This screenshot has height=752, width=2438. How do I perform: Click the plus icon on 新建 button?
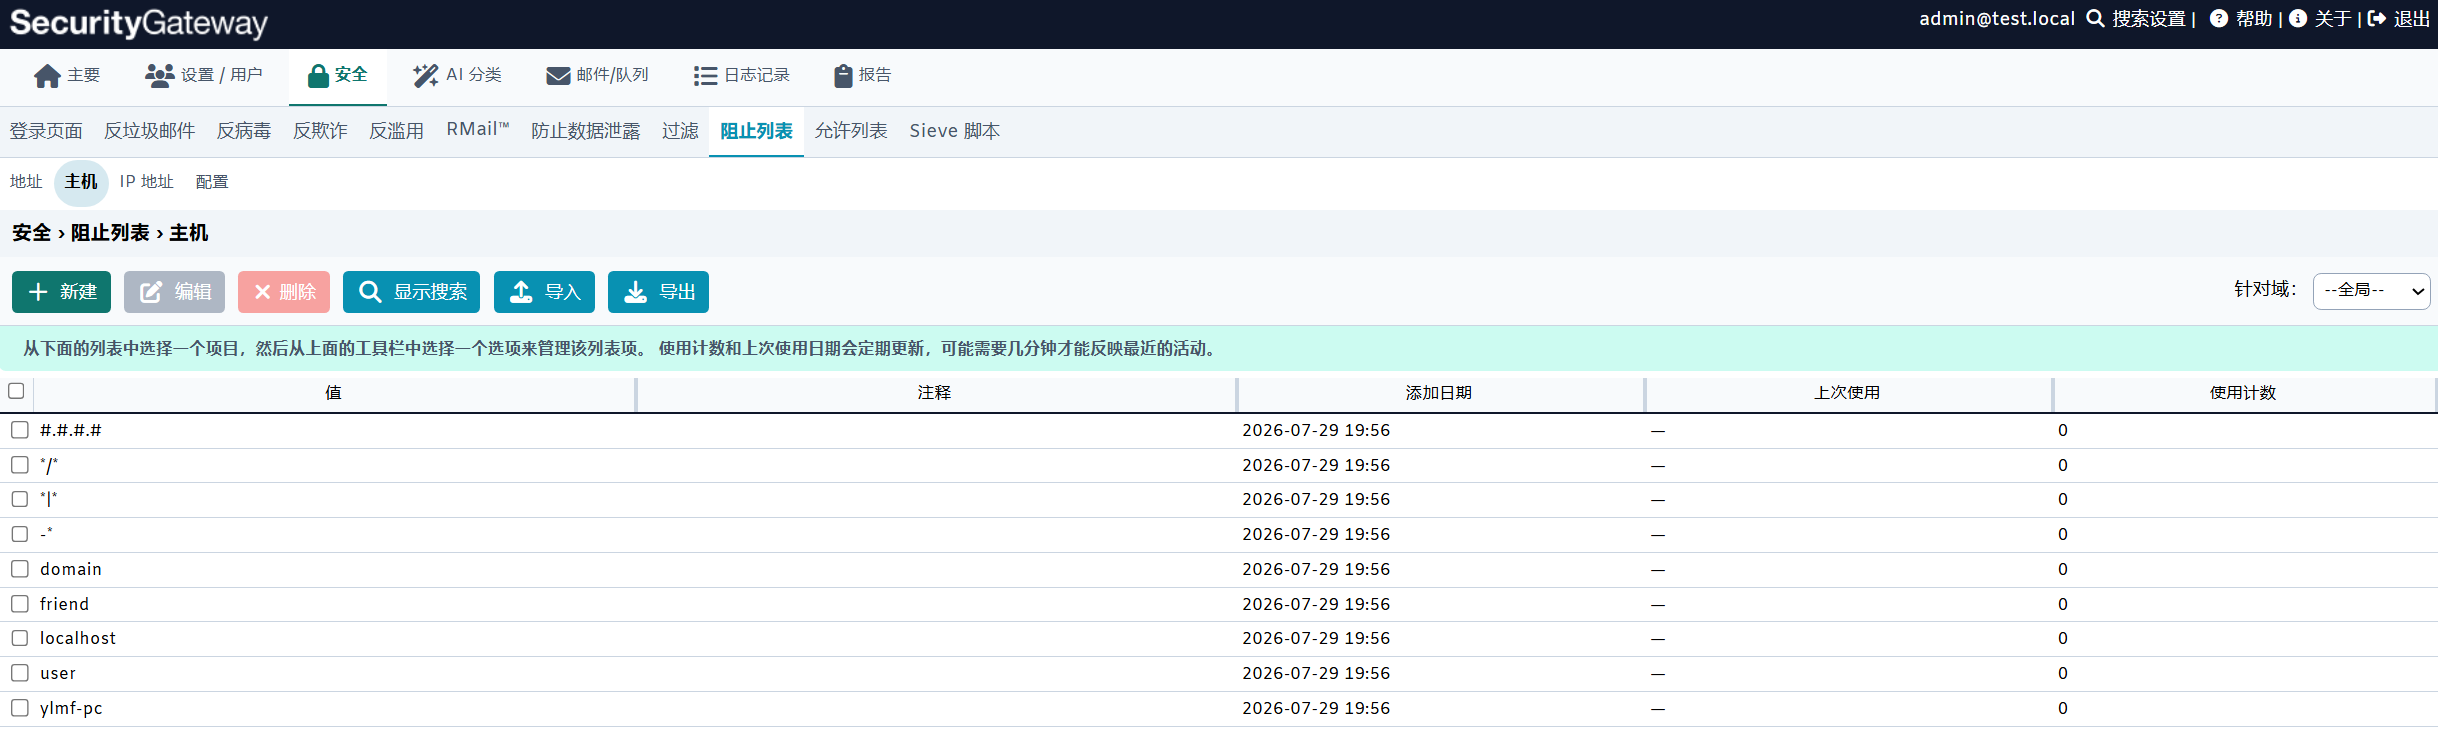[x=38, y=292]
